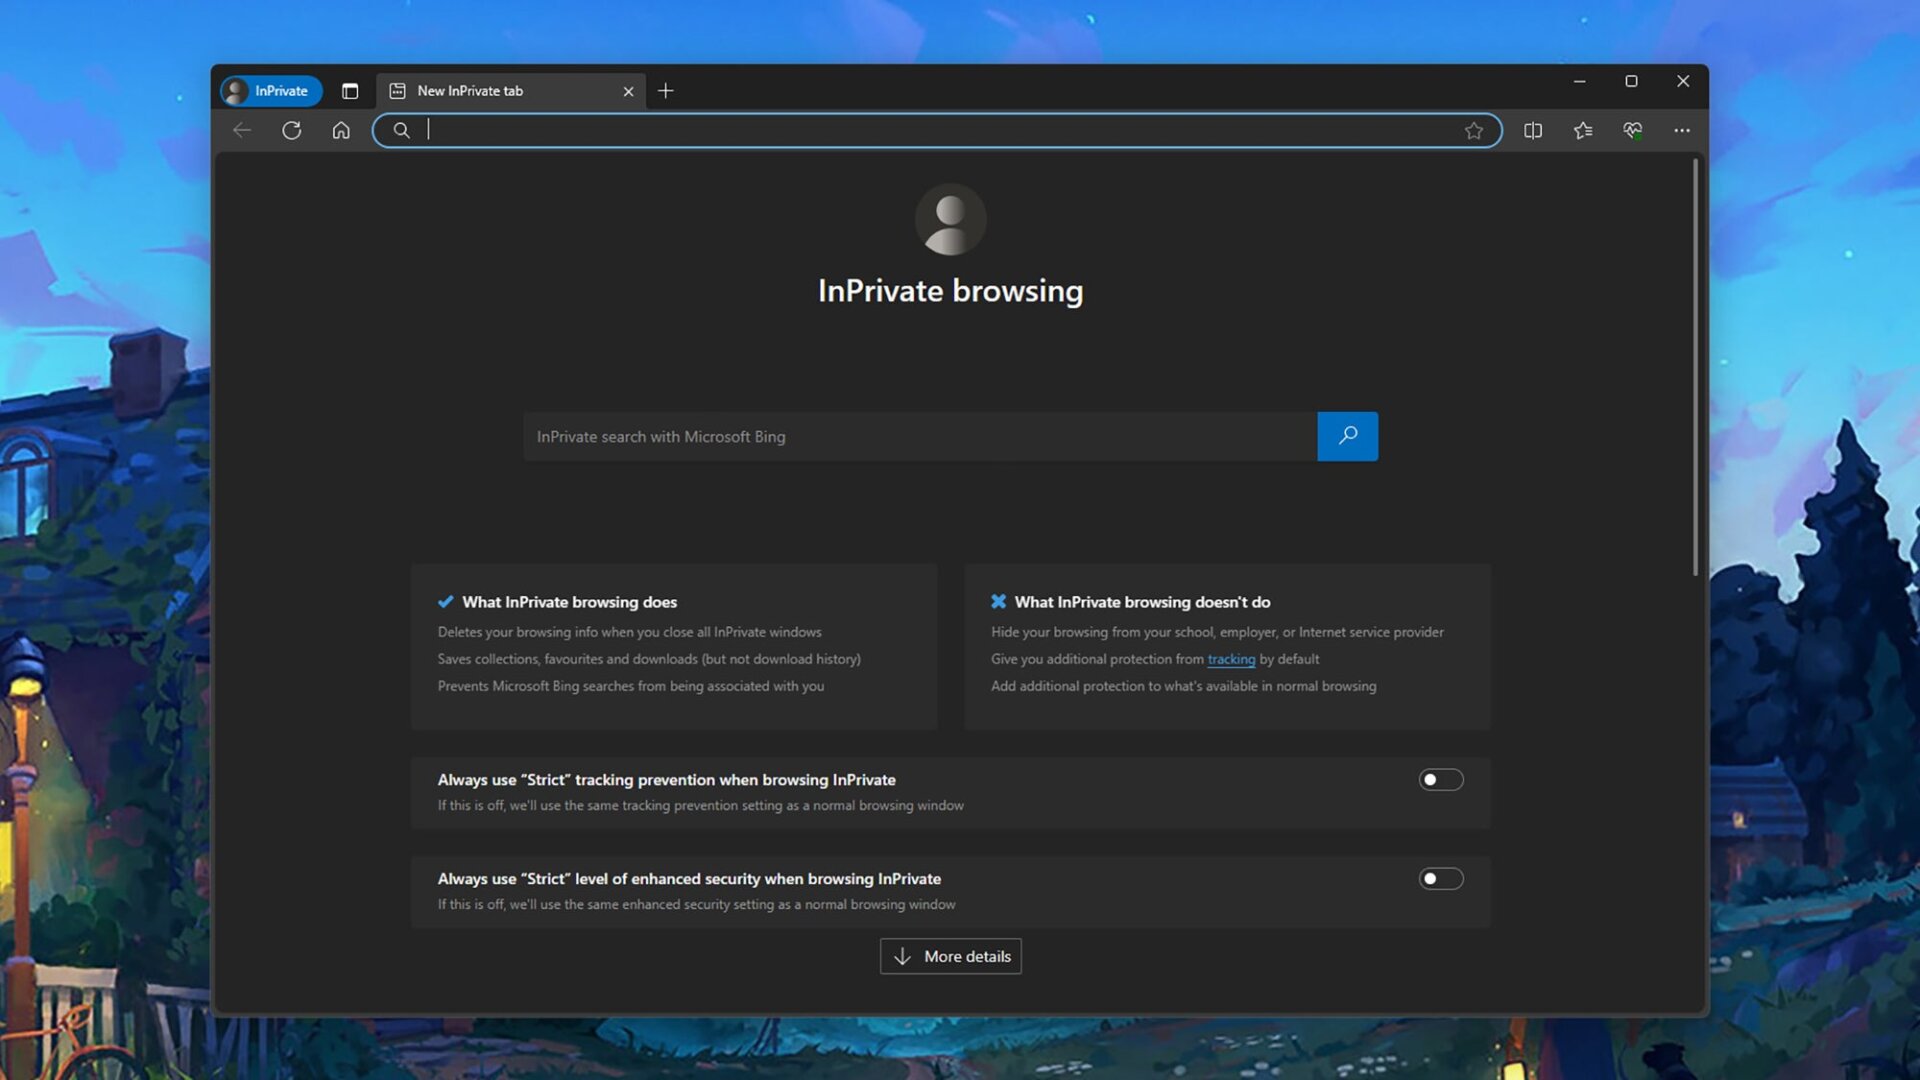Close the New InPrivate tab

coord(628,91)
